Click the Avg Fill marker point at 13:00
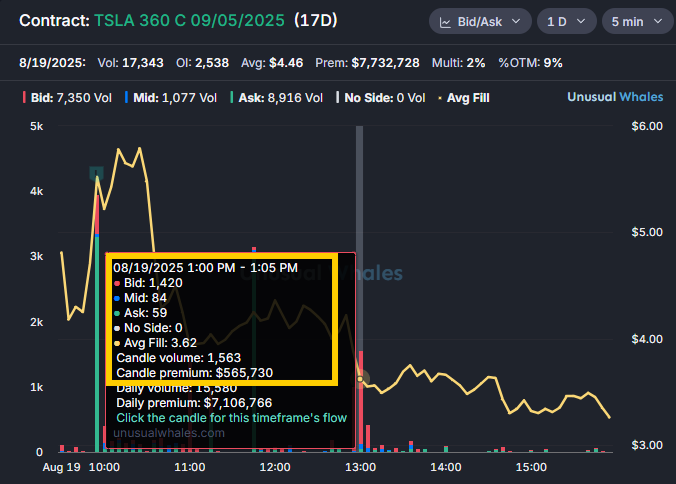676x484 pixels. 360,379
